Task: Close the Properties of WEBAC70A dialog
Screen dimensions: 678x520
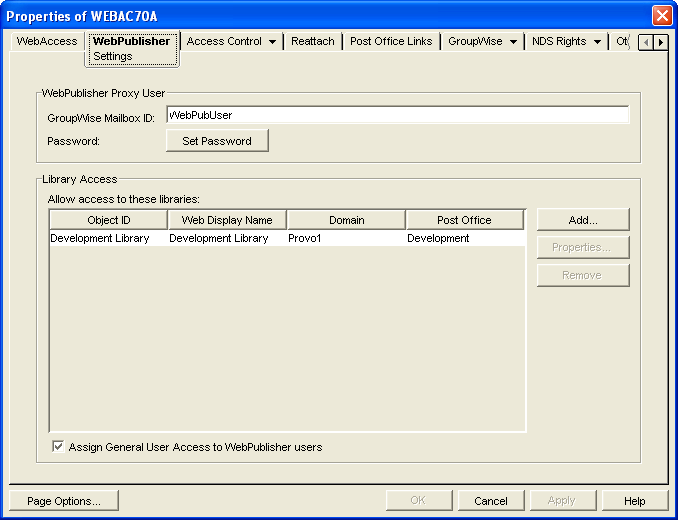Action: pos(662,16)
